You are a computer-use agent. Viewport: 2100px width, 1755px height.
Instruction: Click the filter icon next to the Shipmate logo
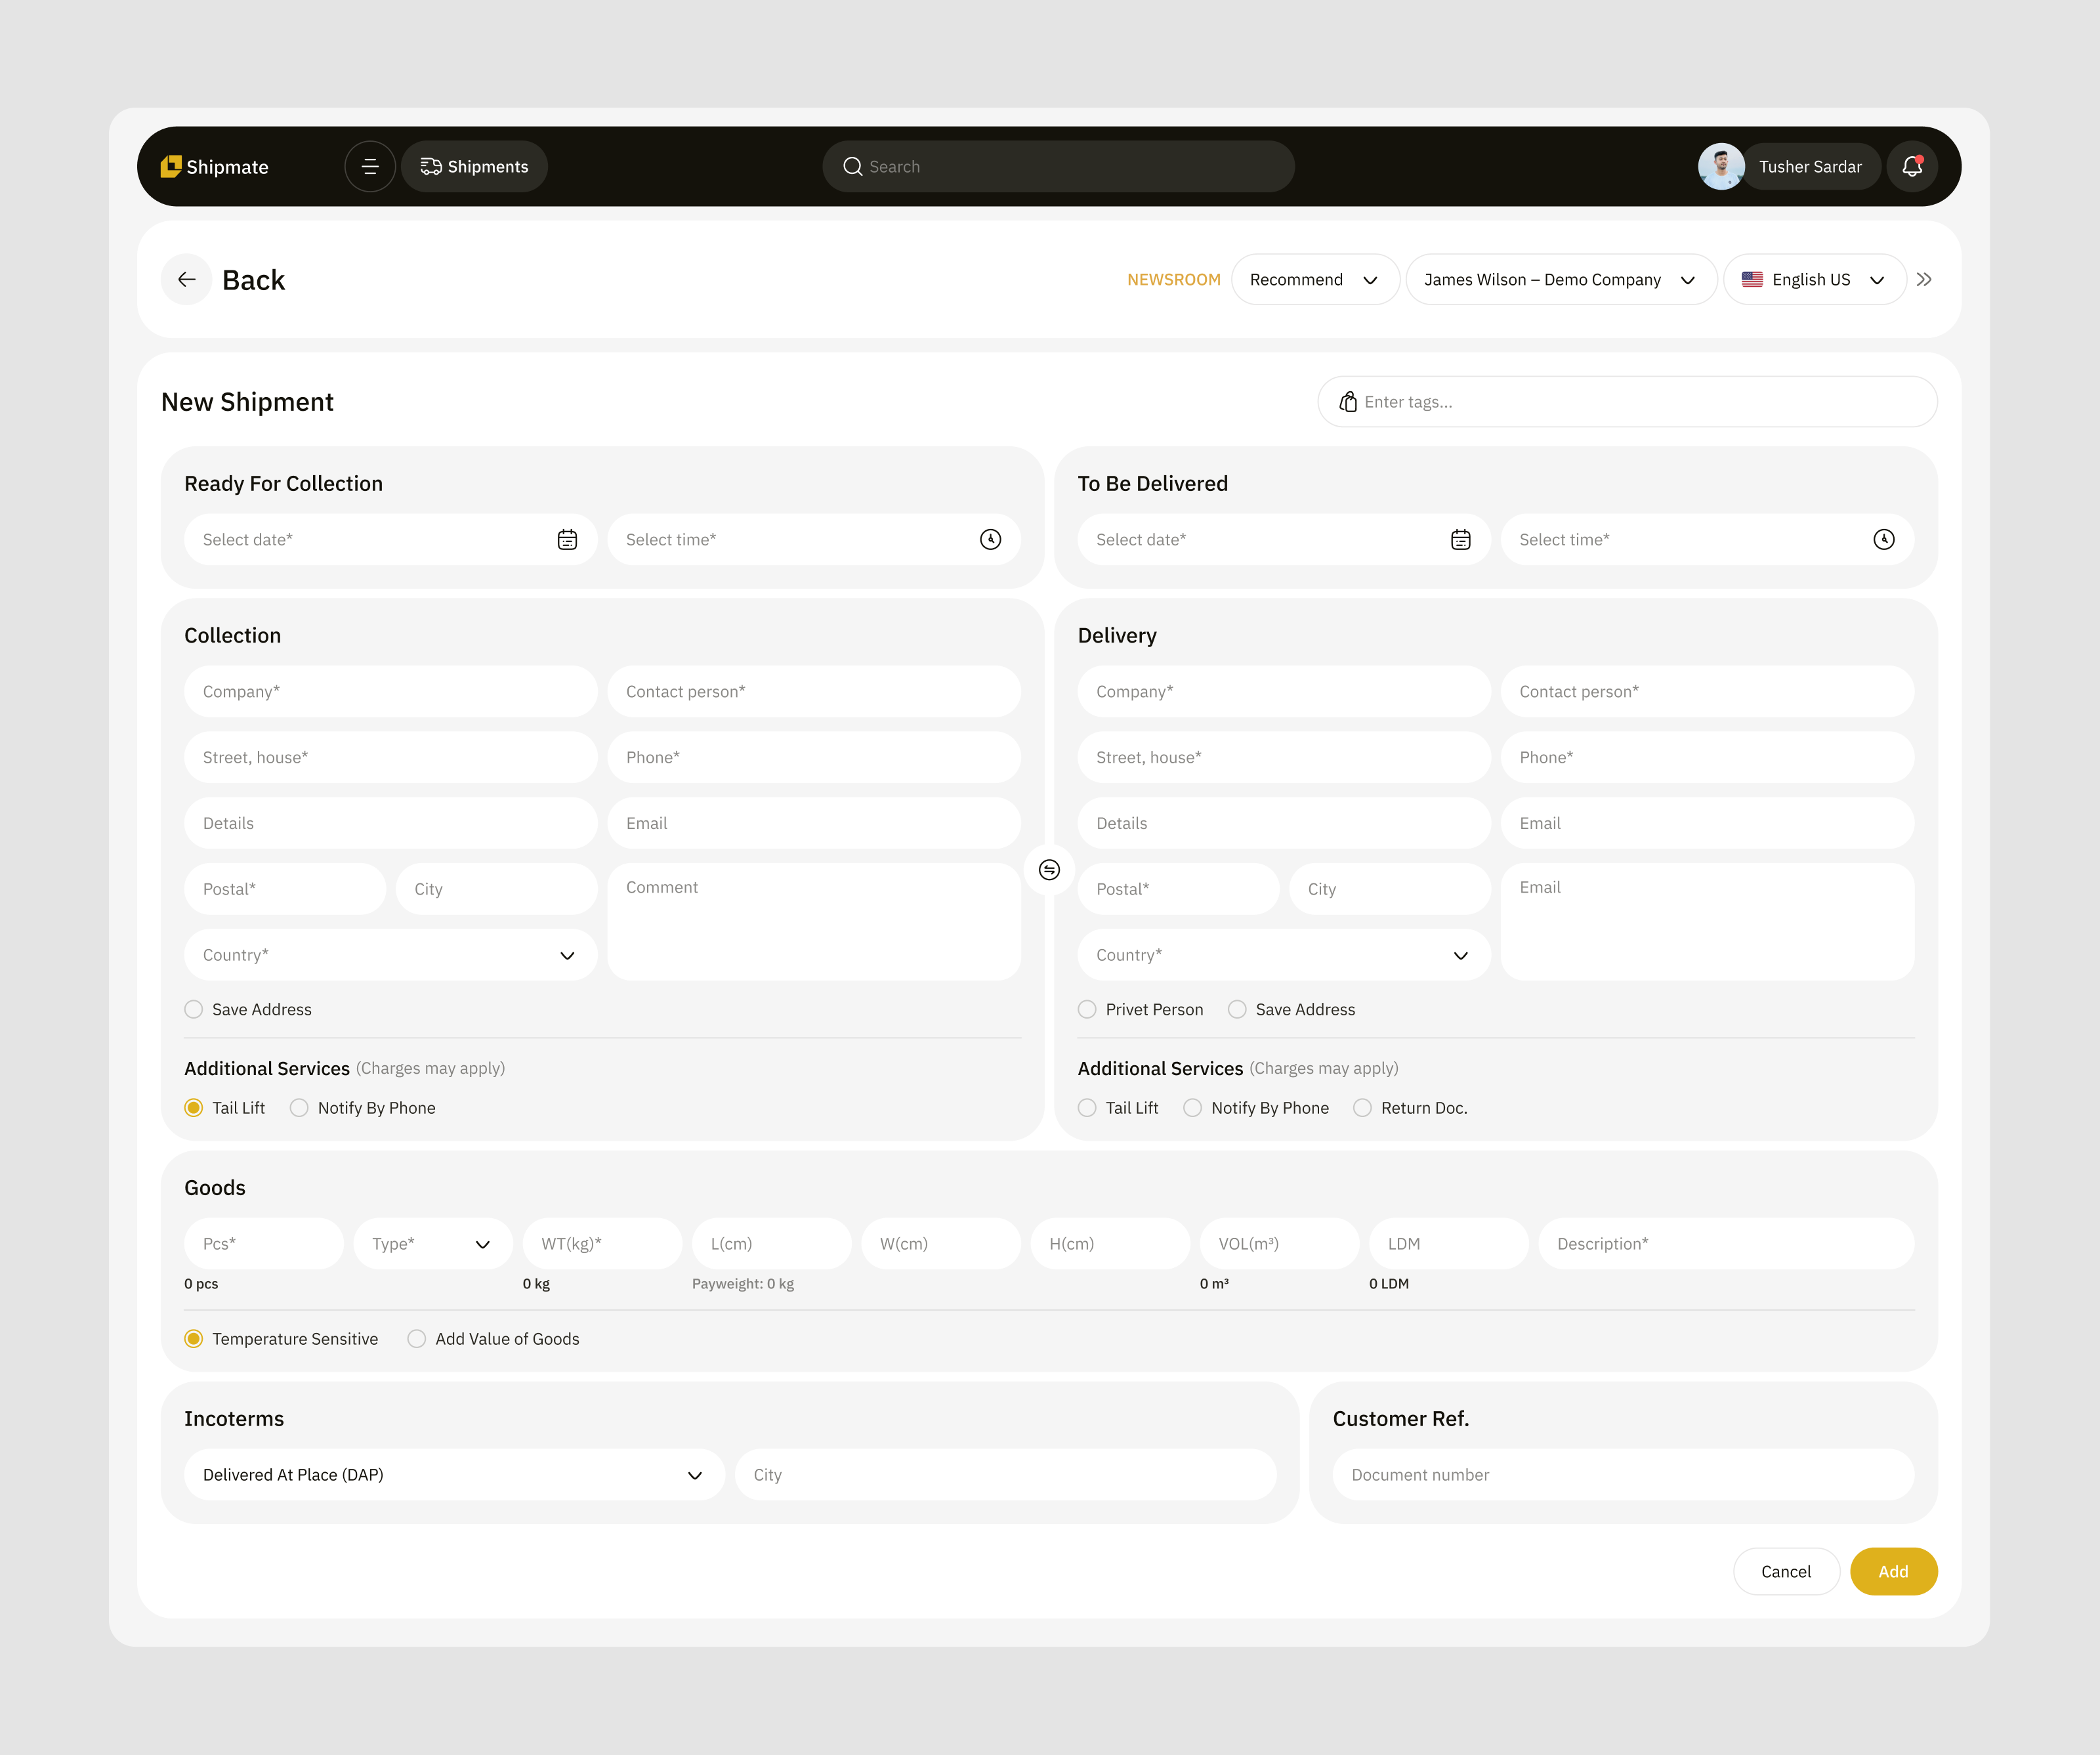coord(370,166)
